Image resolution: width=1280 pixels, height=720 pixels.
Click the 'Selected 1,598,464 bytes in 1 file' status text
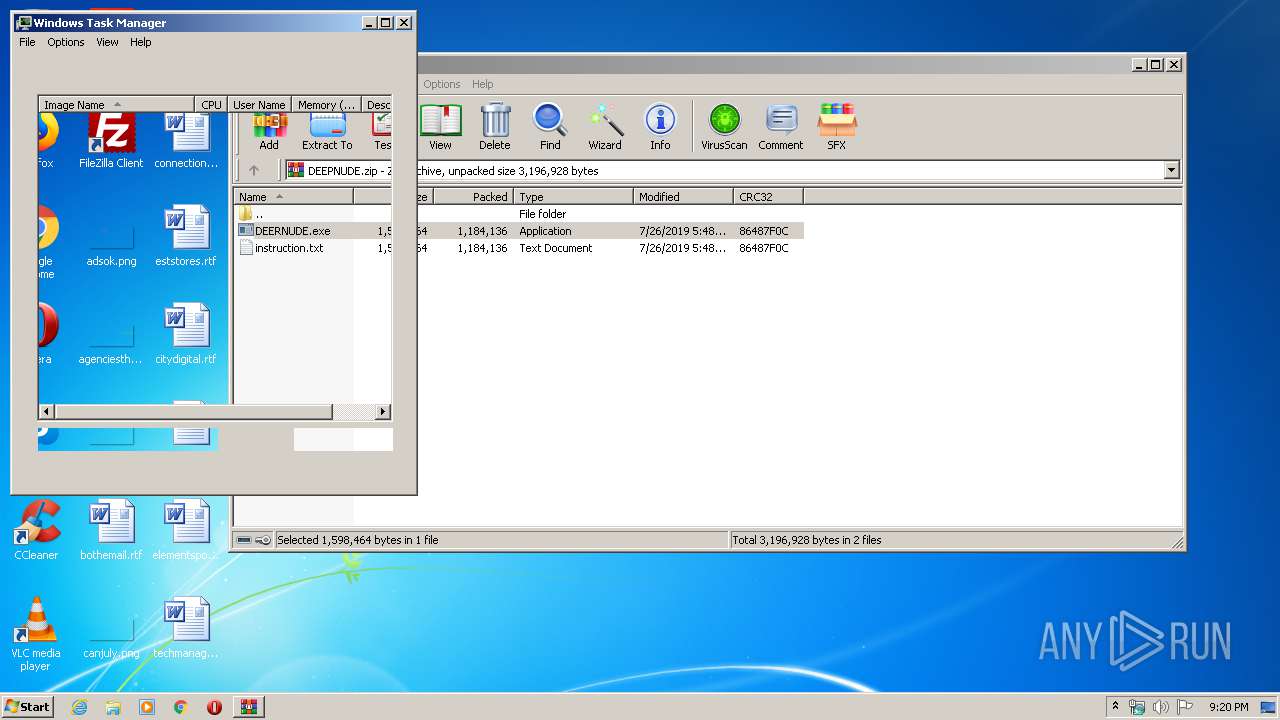coord(357,540)
